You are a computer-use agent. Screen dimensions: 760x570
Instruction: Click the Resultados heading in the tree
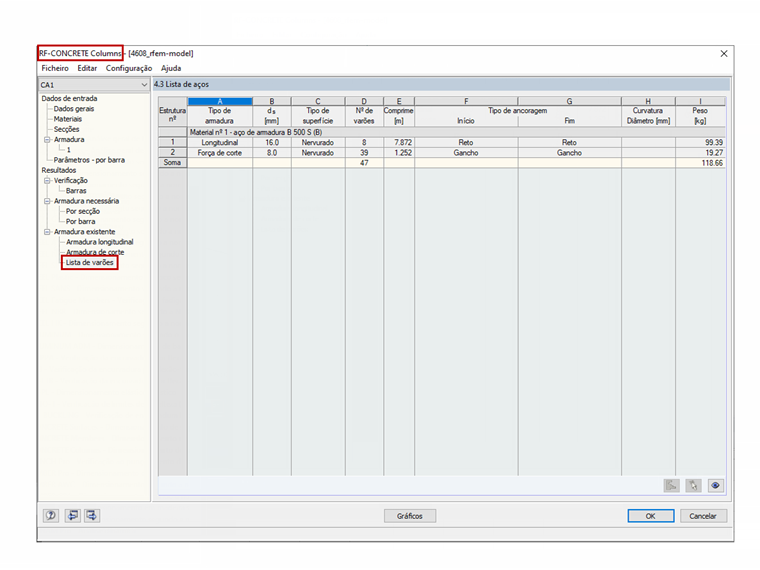59,170
